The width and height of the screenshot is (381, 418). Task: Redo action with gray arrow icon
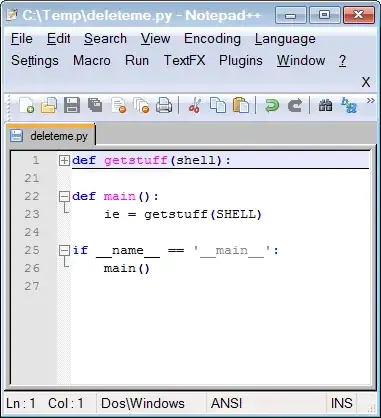[x=295, y=106]
